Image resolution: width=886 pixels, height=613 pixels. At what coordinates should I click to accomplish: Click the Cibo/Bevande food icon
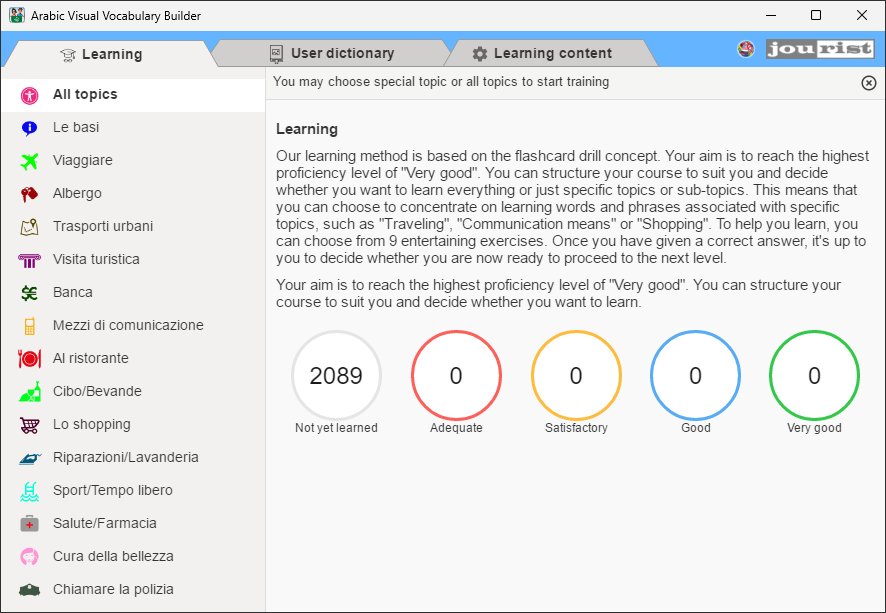(x=29, y=392)
